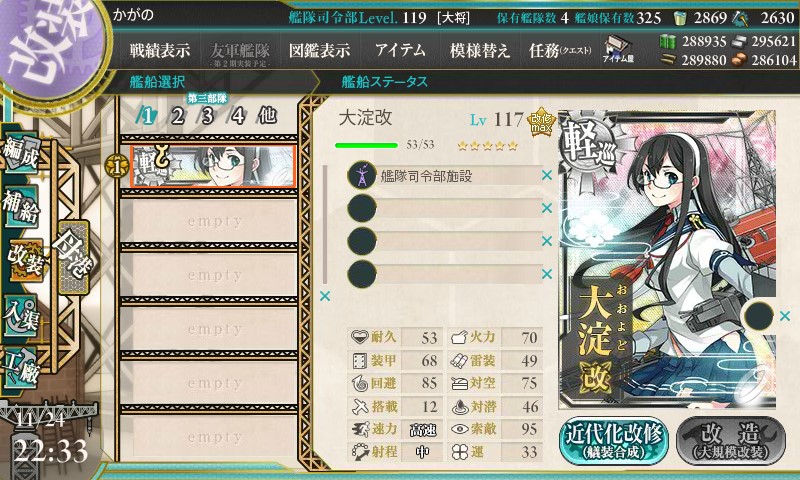This screenshot has height=480, width=800.
Task: Click the green HP bar 53/53
Action: click(x=366, y=145)
